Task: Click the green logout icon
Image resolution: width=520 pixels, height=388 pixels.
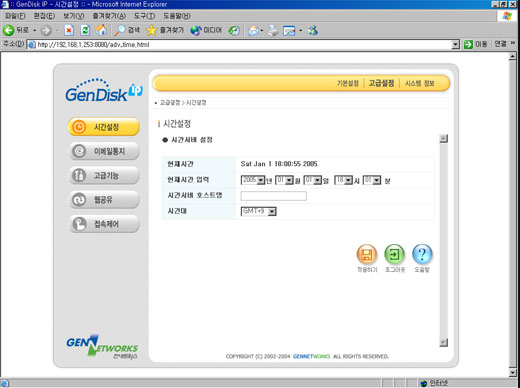Action: coord(395,254)
